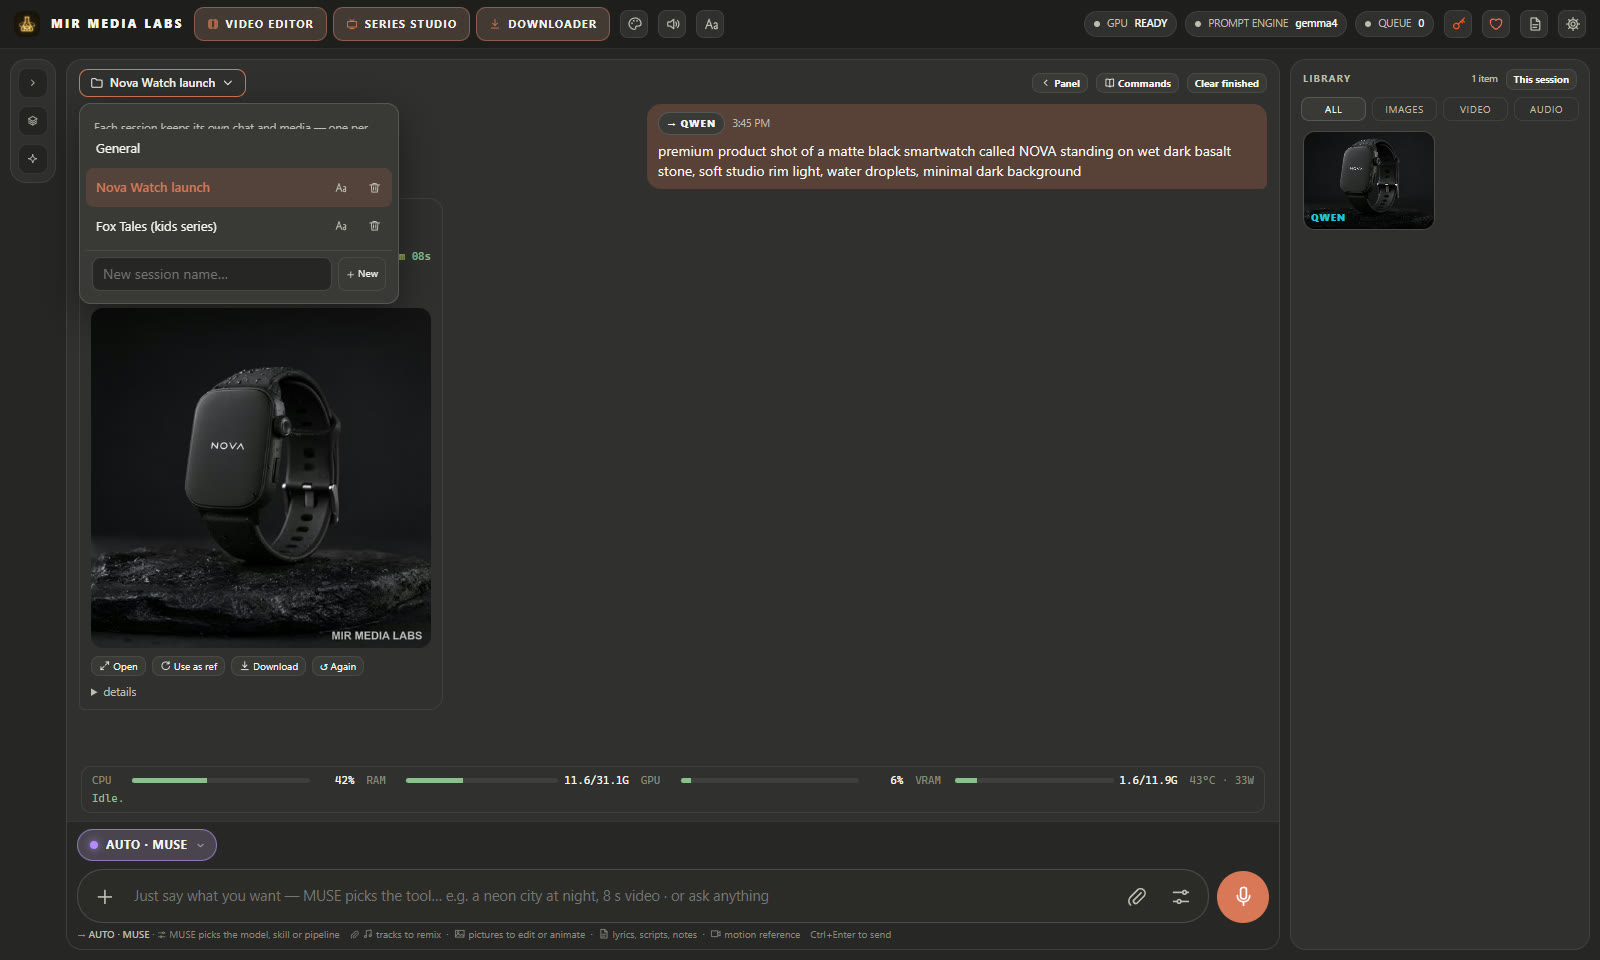Open the GPU READY status pill
Image resolution: width=1600 pixels, height=960 pixels.
click(x=1130, y=24)
